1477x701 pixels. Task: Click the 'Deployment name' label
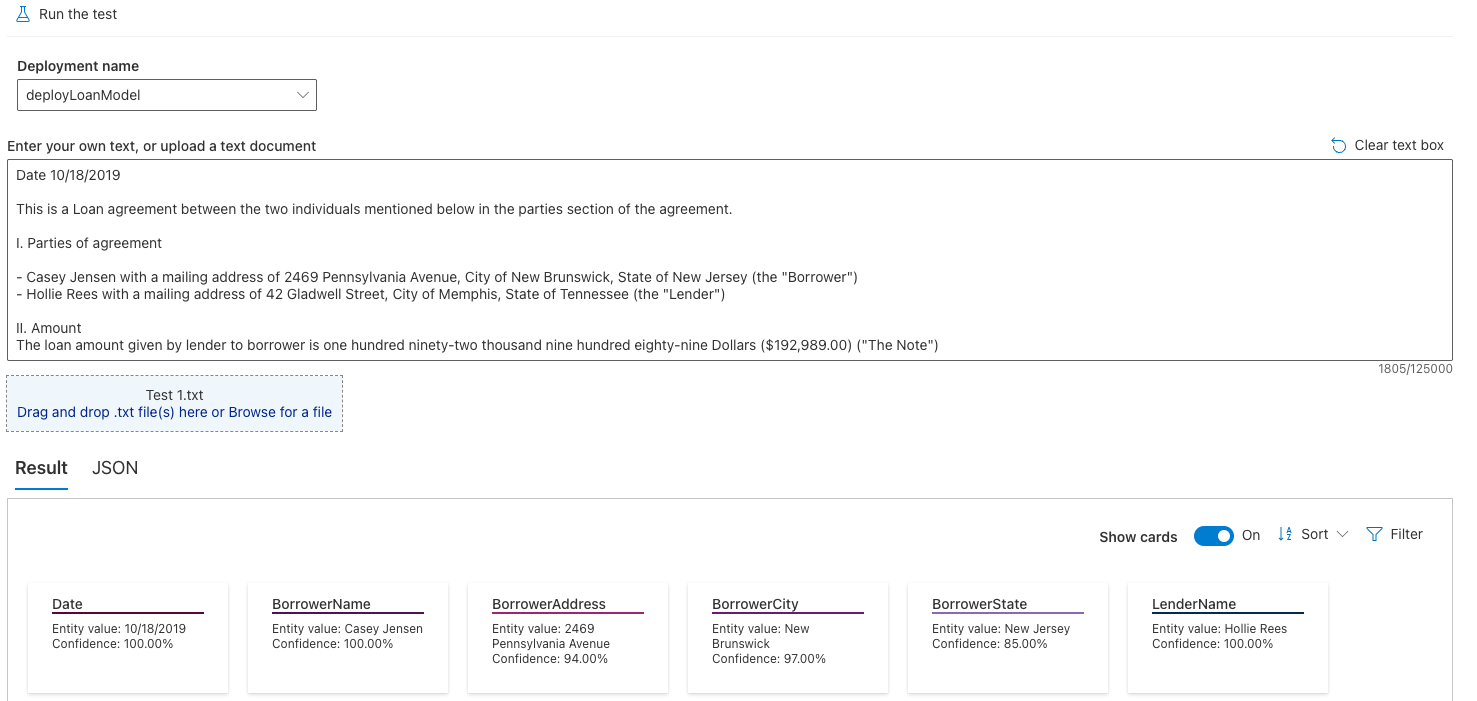pyautogui.click(x=78, y=66)
